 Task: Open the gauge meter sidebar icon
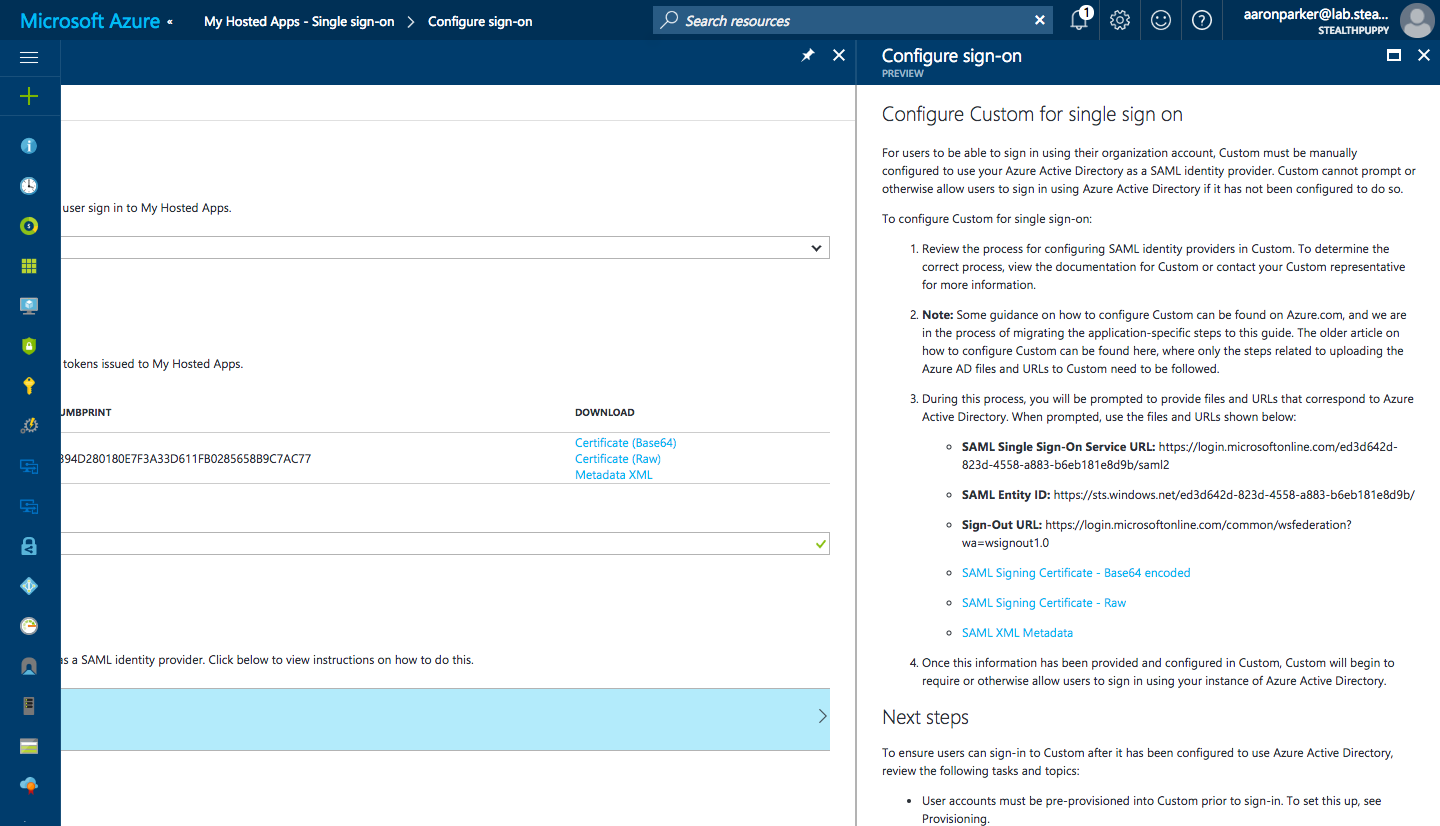tap(29, 626)
